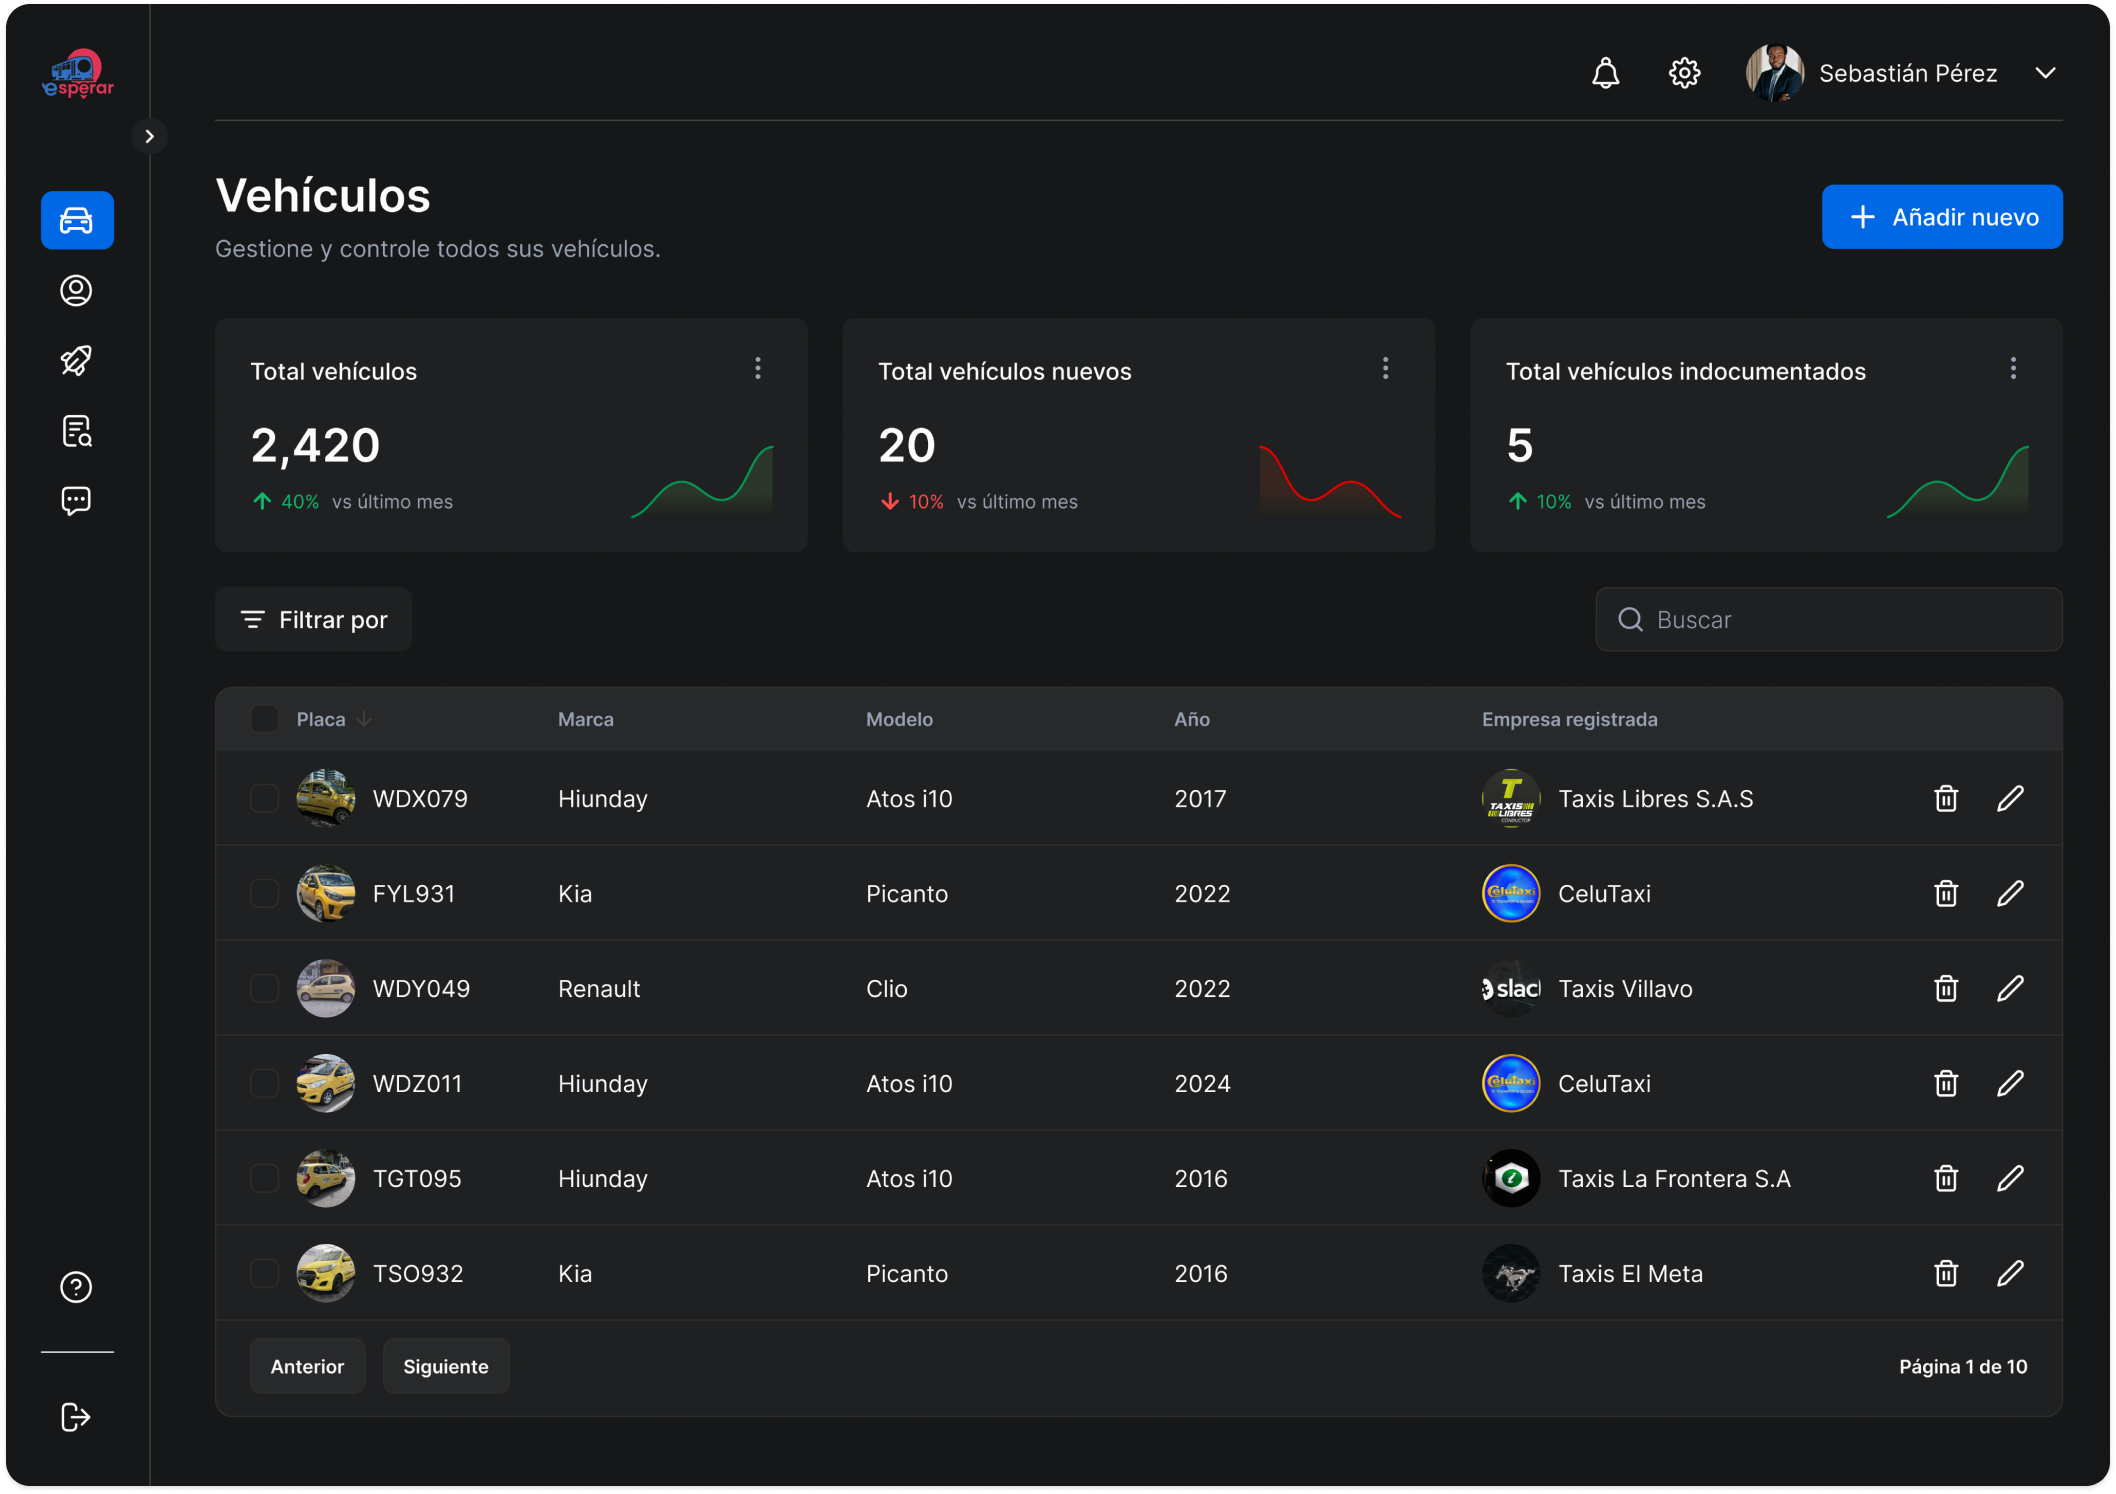Toggle the select-all checkbox in table header
Screen dimensions: 2116x1494
pos(264,719)
